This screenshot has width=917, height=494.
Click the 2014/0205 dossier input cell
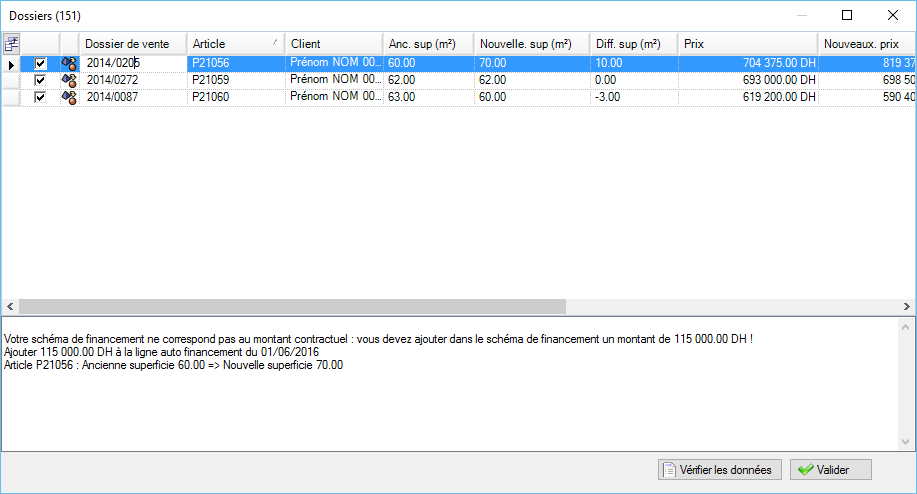(x=133, y=63)
